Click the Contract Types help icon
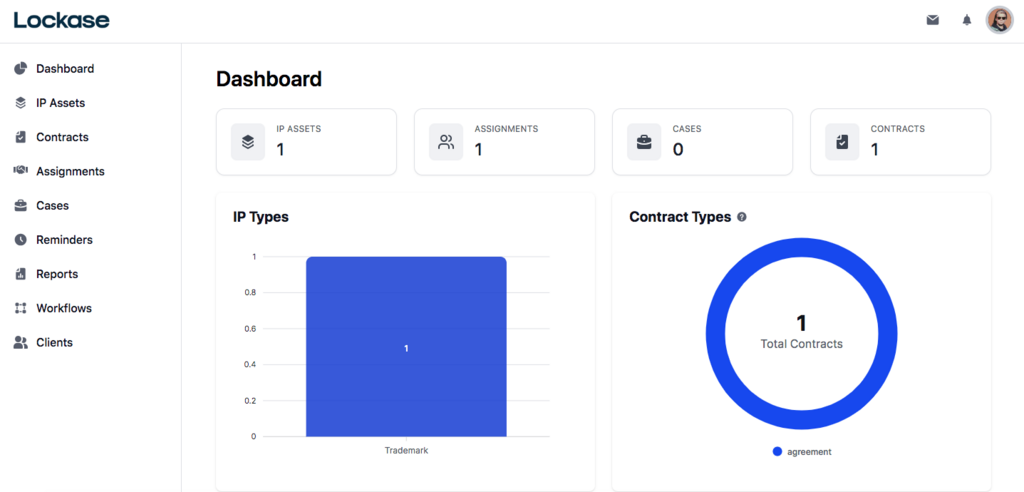Viewport: 1024px width, 492px height. click(x=742, y=217)
